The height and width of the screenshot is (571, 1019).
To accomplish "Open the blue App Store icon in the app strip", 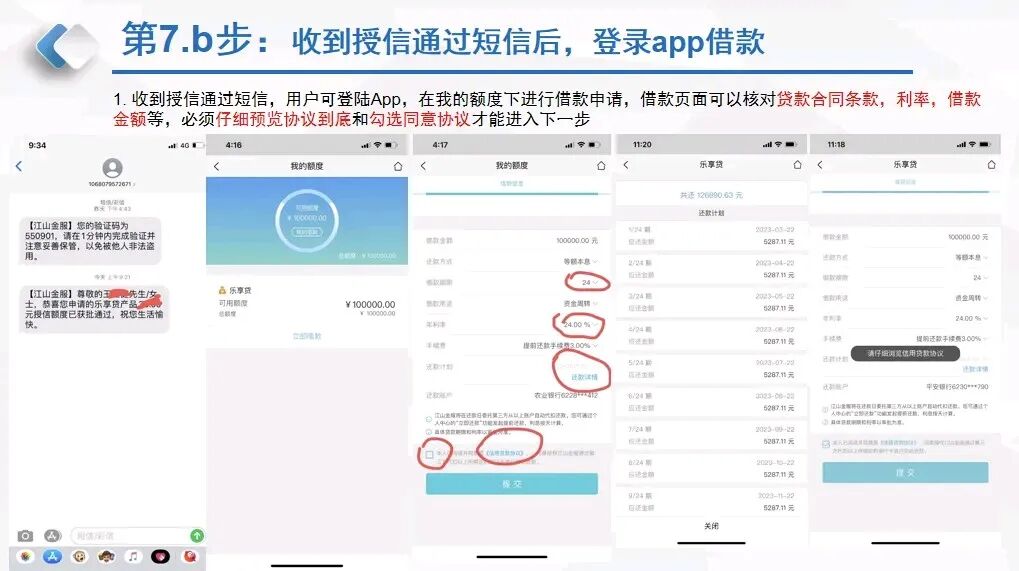I will click(52, 556).
